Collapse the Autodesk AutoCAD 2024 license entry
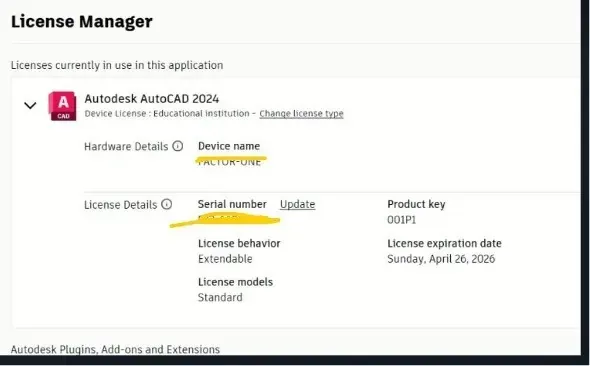Viewport: 590px width, 366px height. click(x=30, y=105)
